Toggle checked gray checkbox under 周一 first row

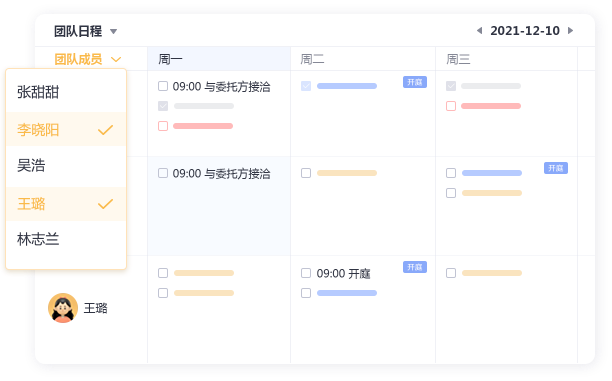click(163, 106)
